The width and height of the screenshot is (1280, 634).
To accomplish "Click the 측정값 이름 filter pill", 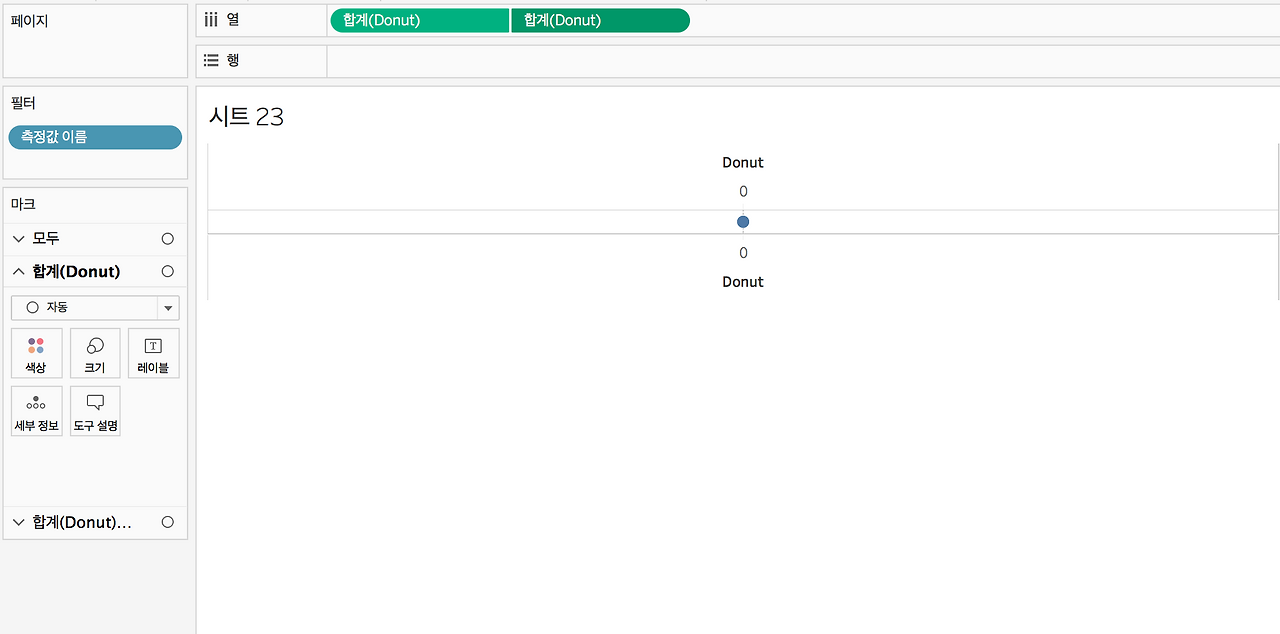I will tap(95, 137).
